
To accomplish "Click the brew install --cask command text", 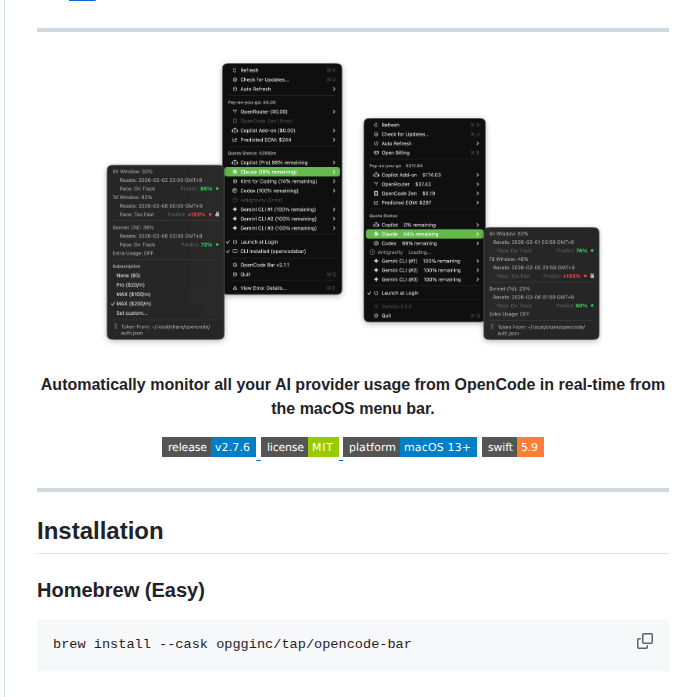I will [232, 644].
